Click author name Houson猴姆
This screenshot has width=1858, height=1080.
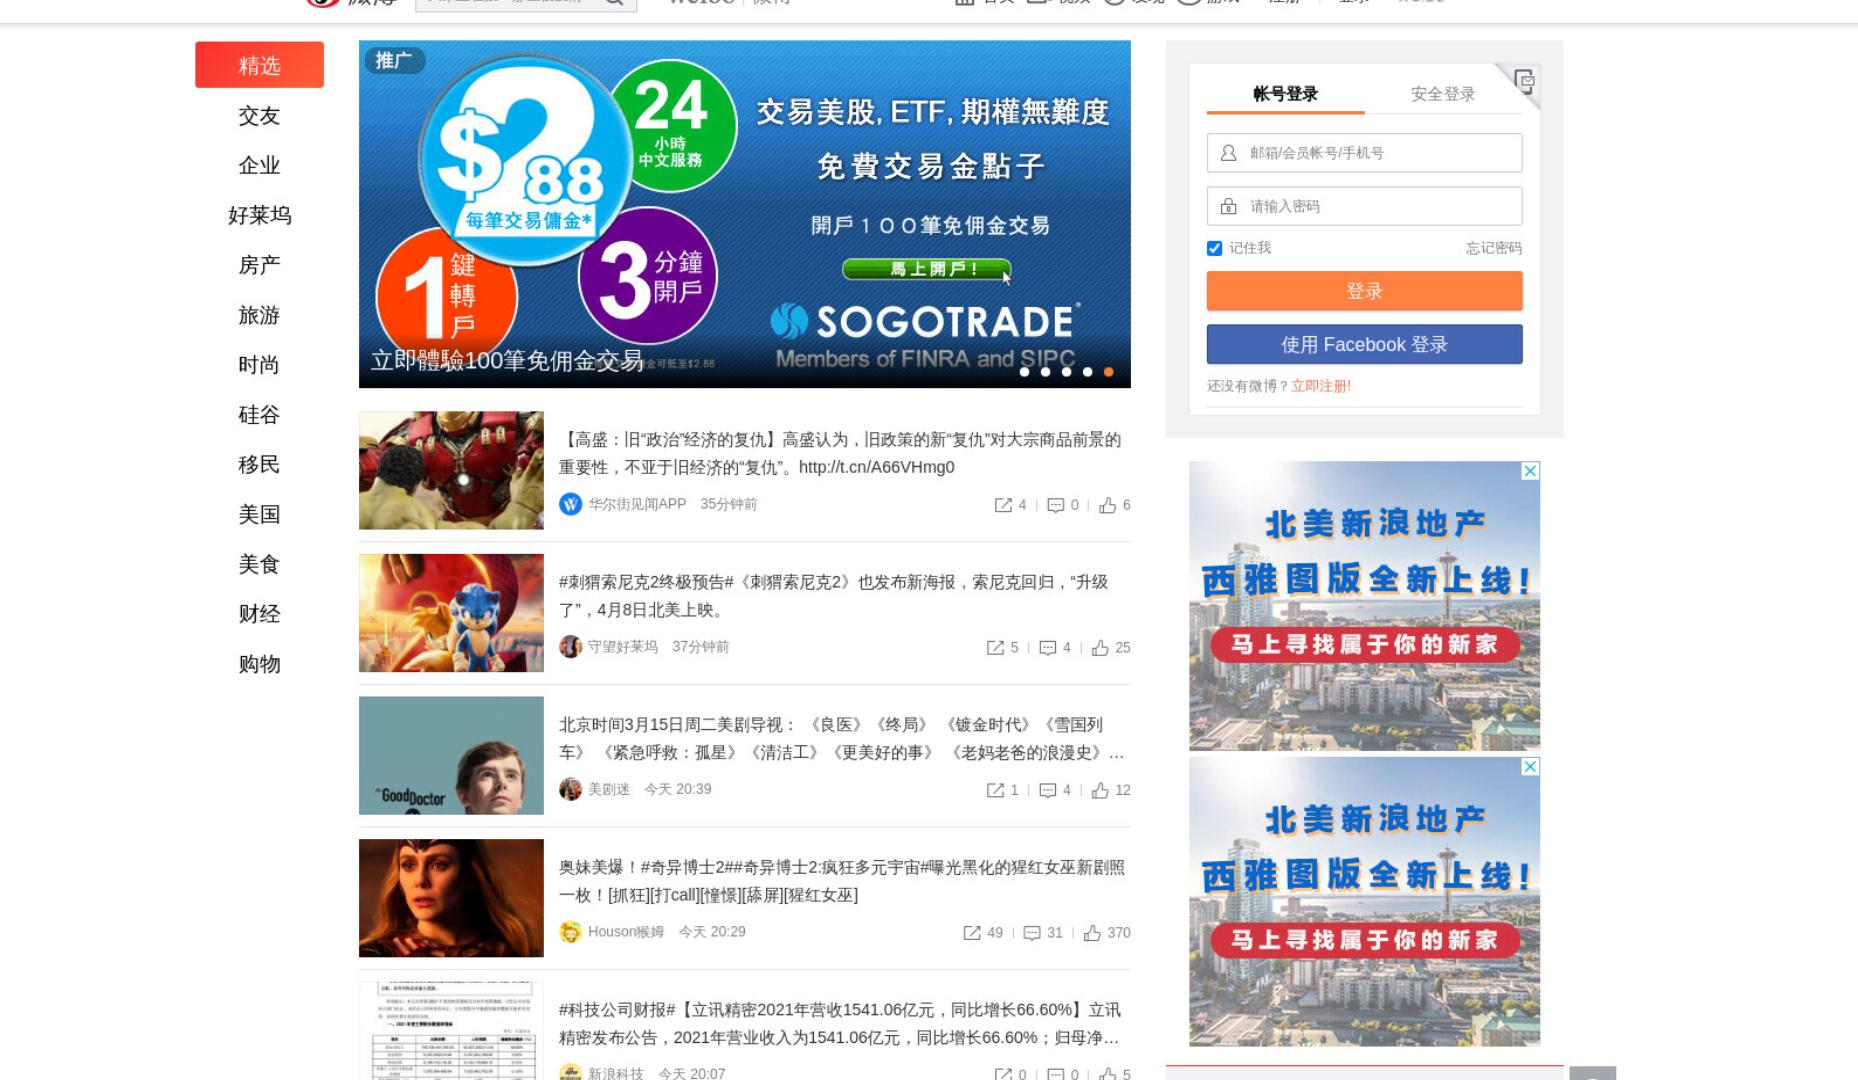click(x=626, y=932)
